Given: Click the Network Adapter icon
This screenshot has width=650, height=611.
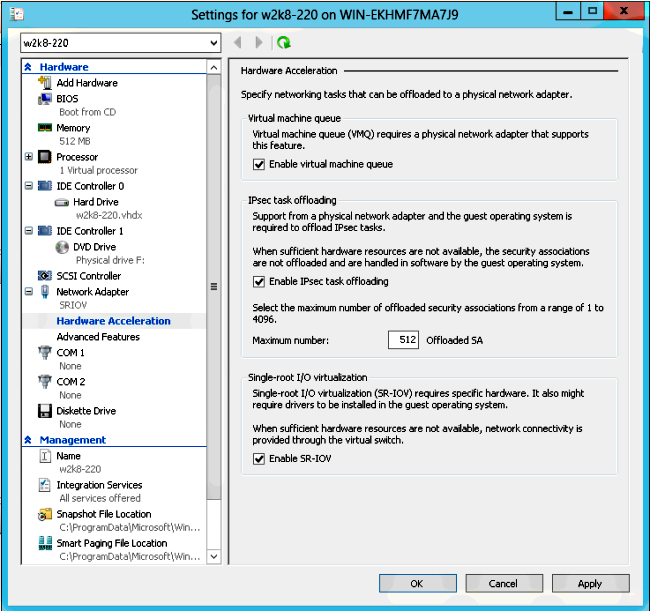Looking at the screenshot, I should pos(45,292).
